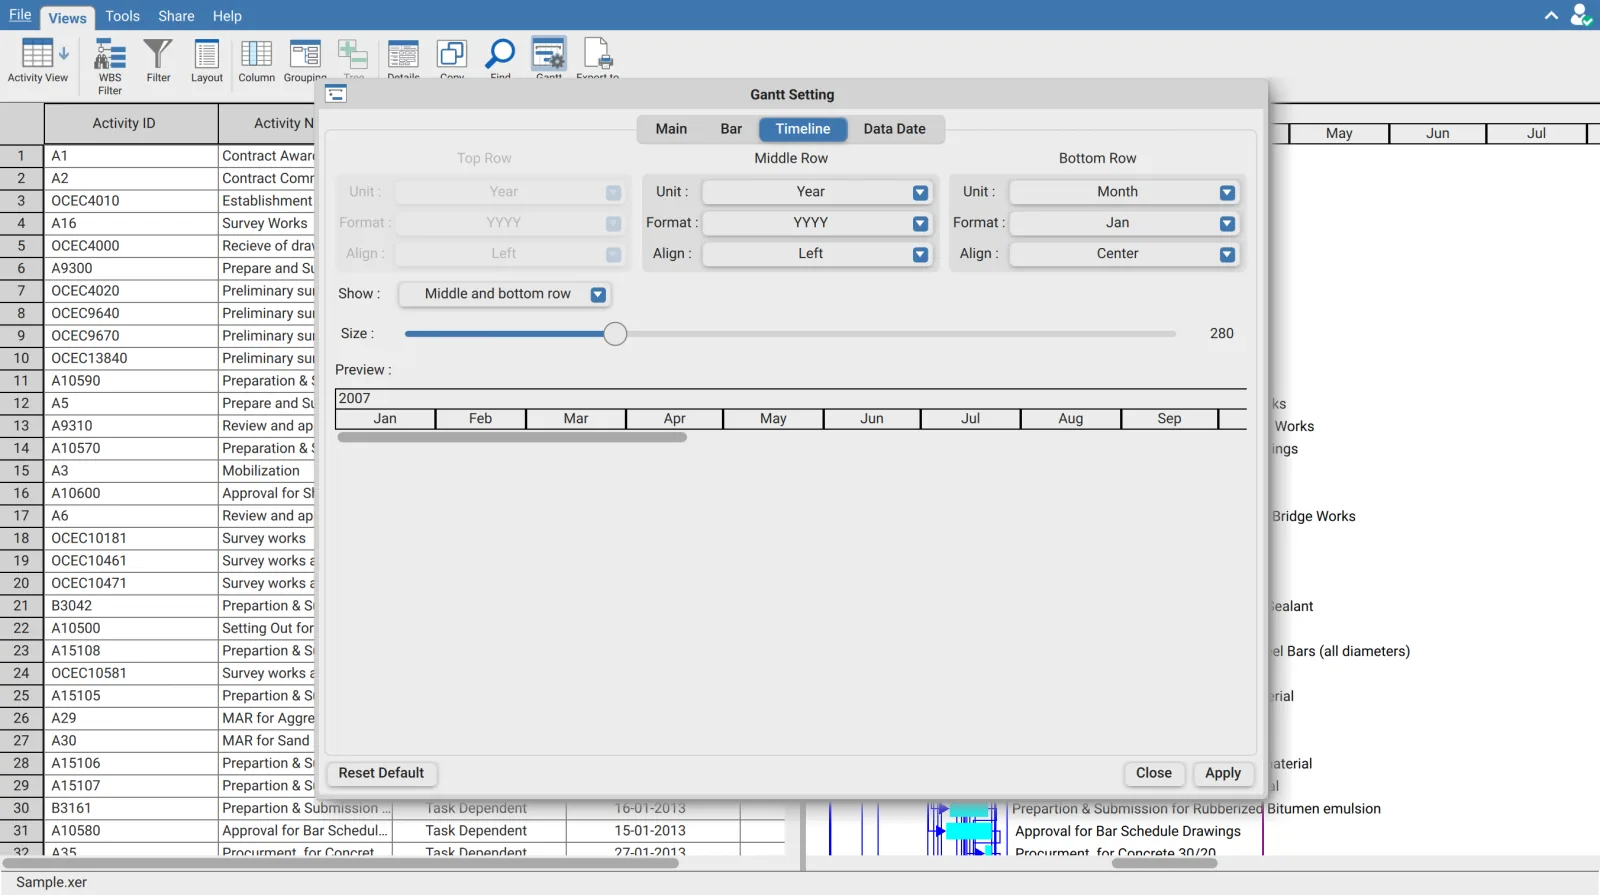Open the Tools menu
Screen dimensions: 1600x895
coord(122,16)
